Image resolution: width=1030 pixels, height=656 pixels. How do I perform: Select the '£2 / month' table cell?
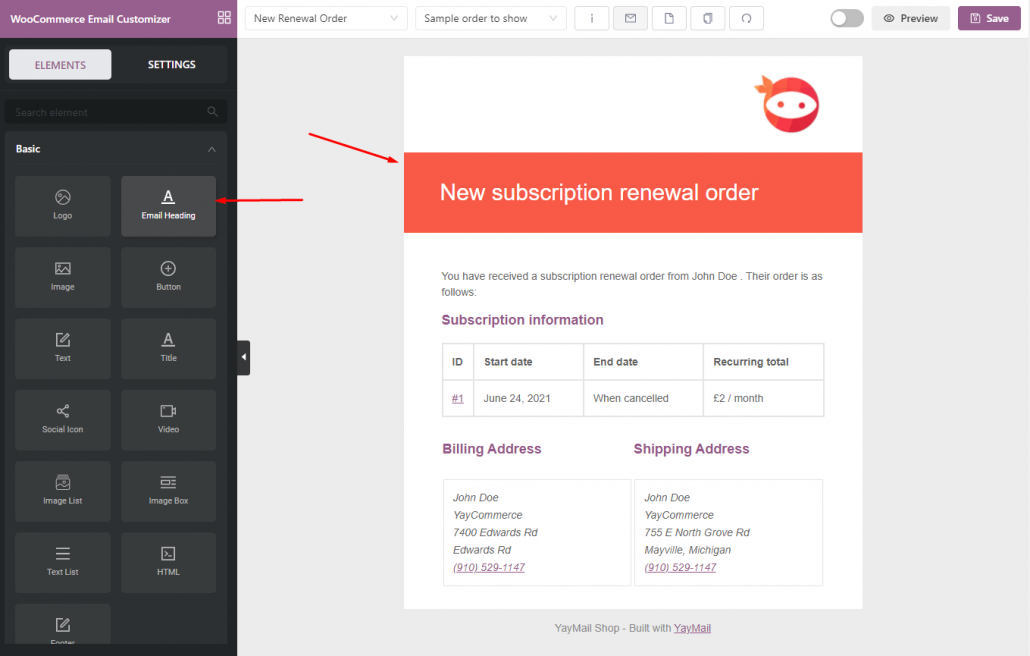coord(763,398)
